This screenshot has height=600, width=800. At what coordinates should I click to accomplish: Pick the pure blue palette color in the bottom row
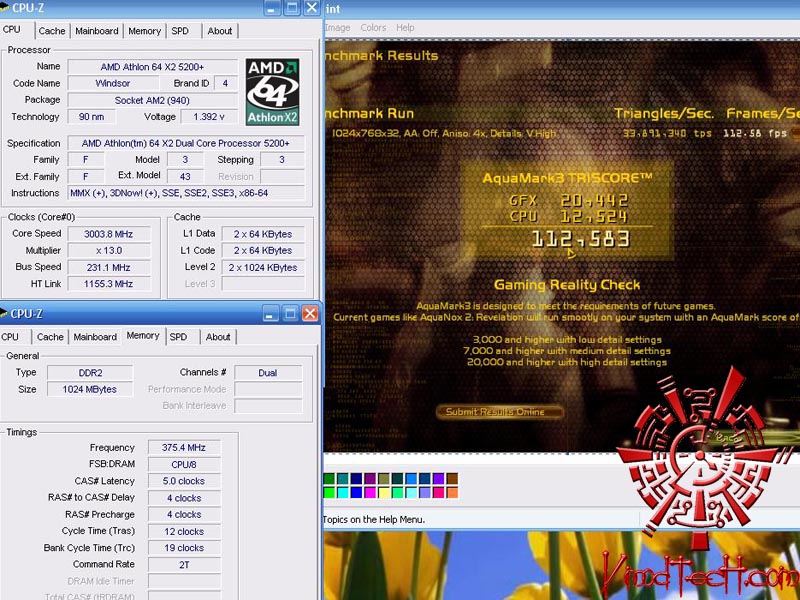(x=357, y=492)
